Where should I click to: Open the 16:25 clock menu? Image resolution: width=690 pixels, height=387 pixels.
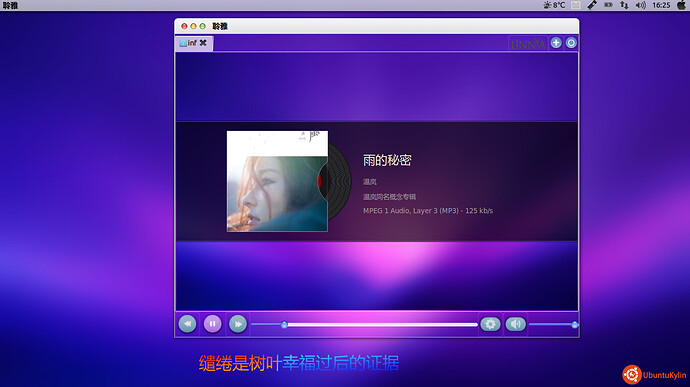click(661, 5)
